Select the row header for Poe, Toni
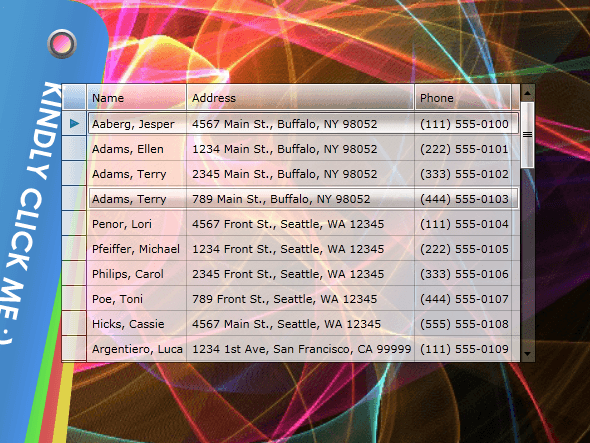This screenshot has height=443, width=590. (x=74, y=298)
